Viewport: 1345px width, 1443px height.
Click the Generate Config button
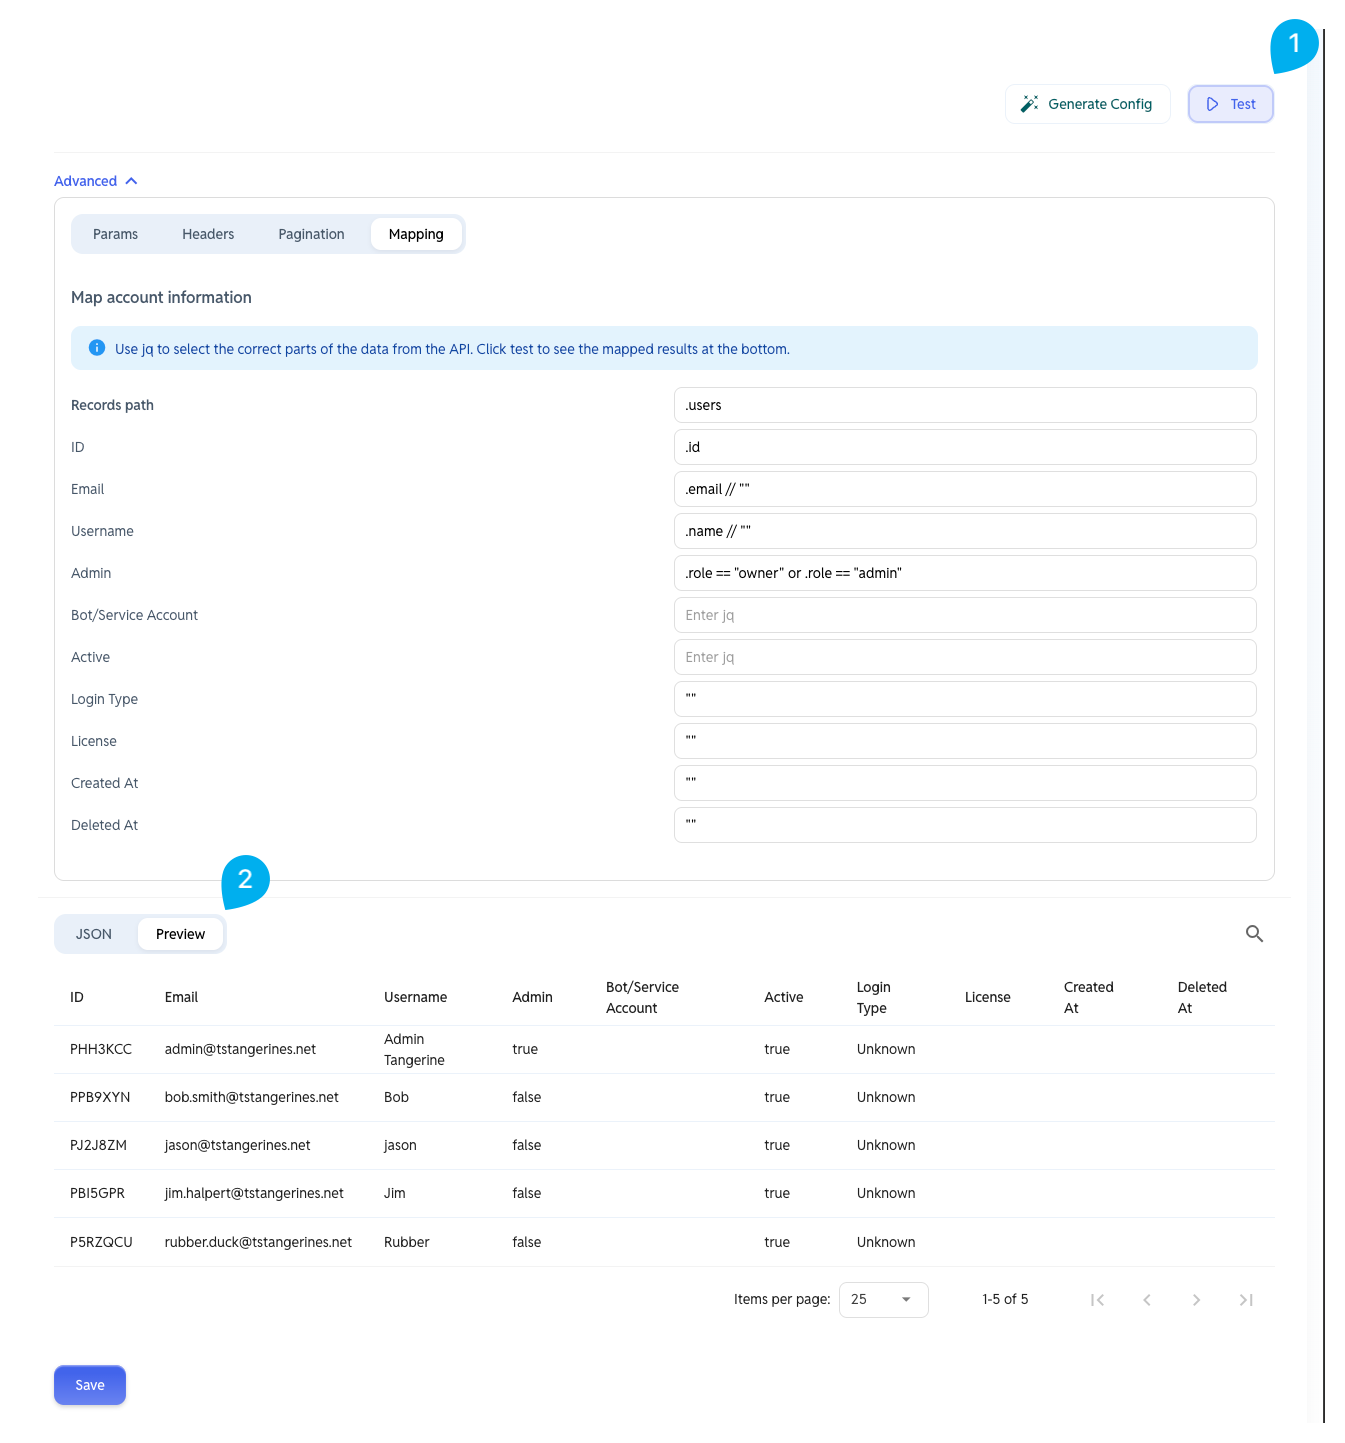coord(1087,104)
